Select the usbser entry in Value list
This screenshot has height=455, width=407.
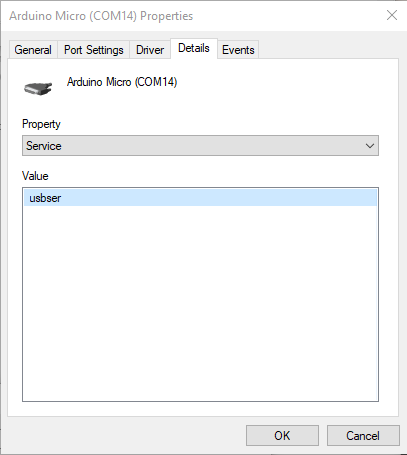tap(200, 198)
